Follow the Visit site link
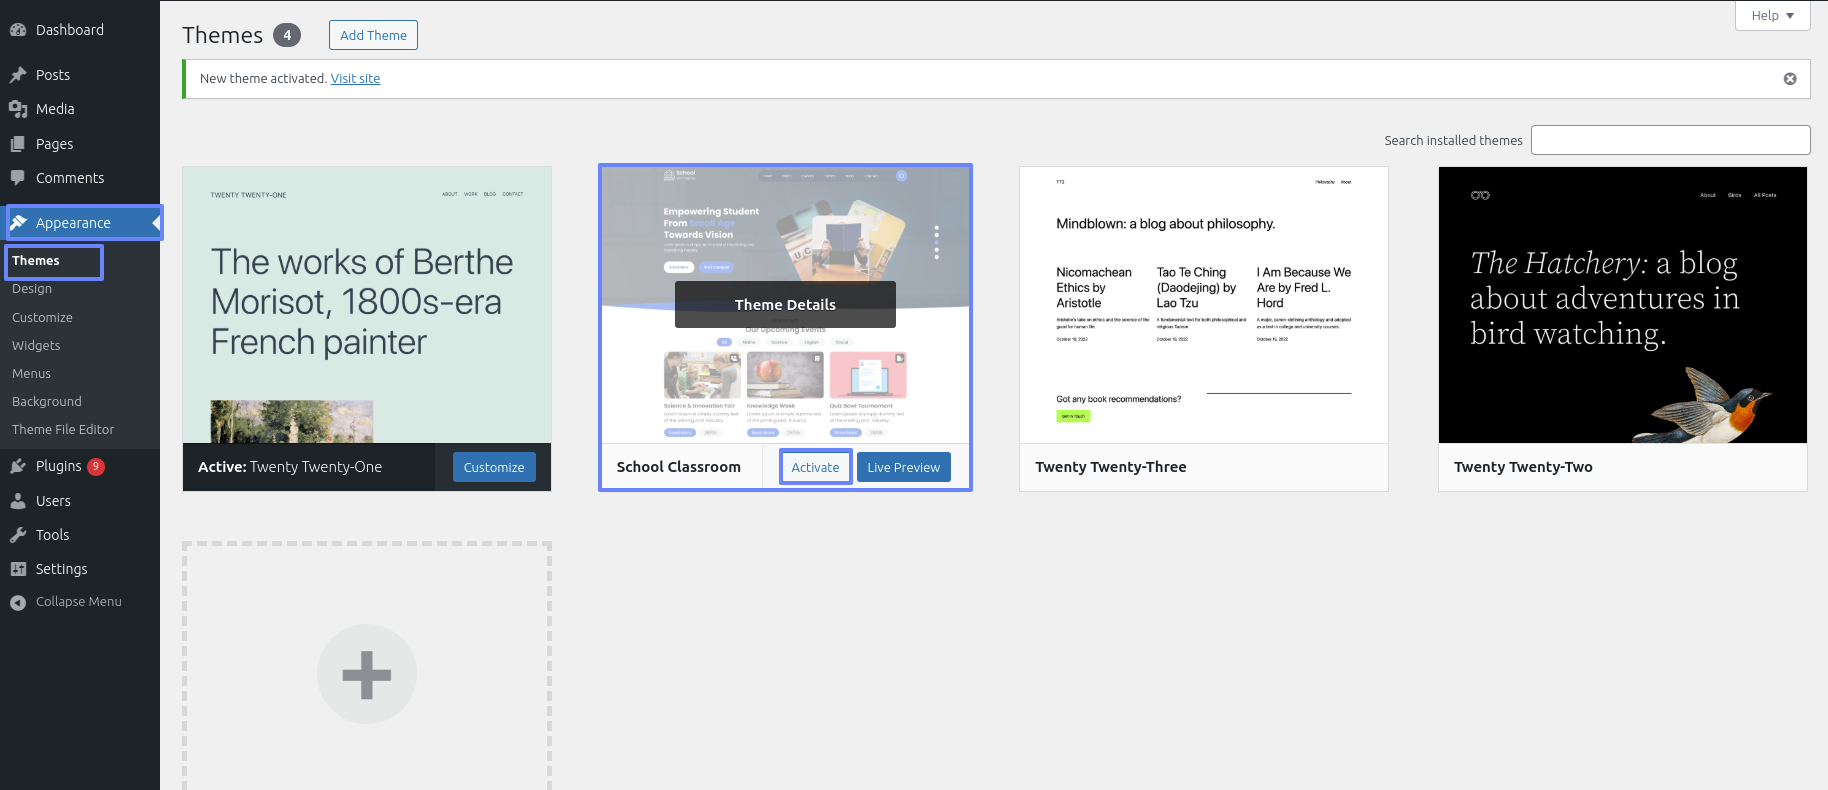 (355, 79)
